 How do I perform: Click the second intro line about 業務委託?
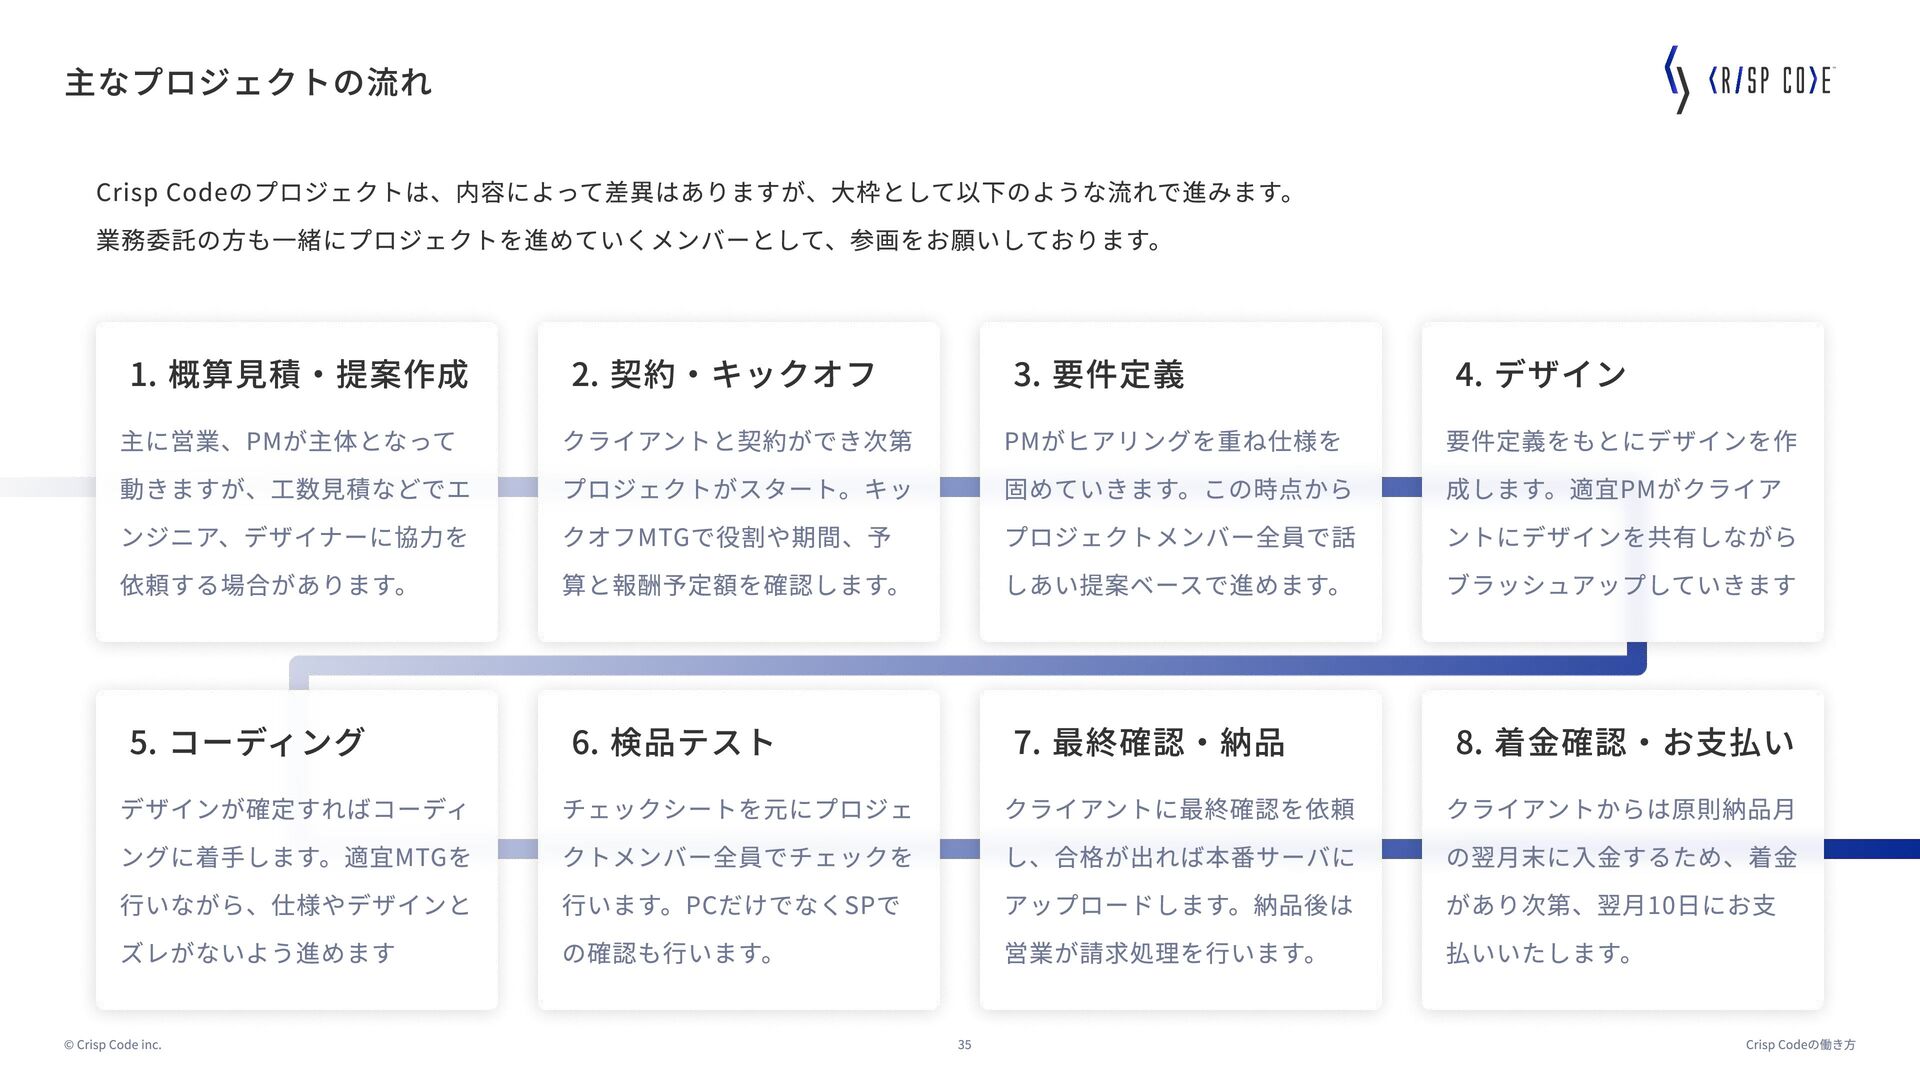tap(630, 240)
